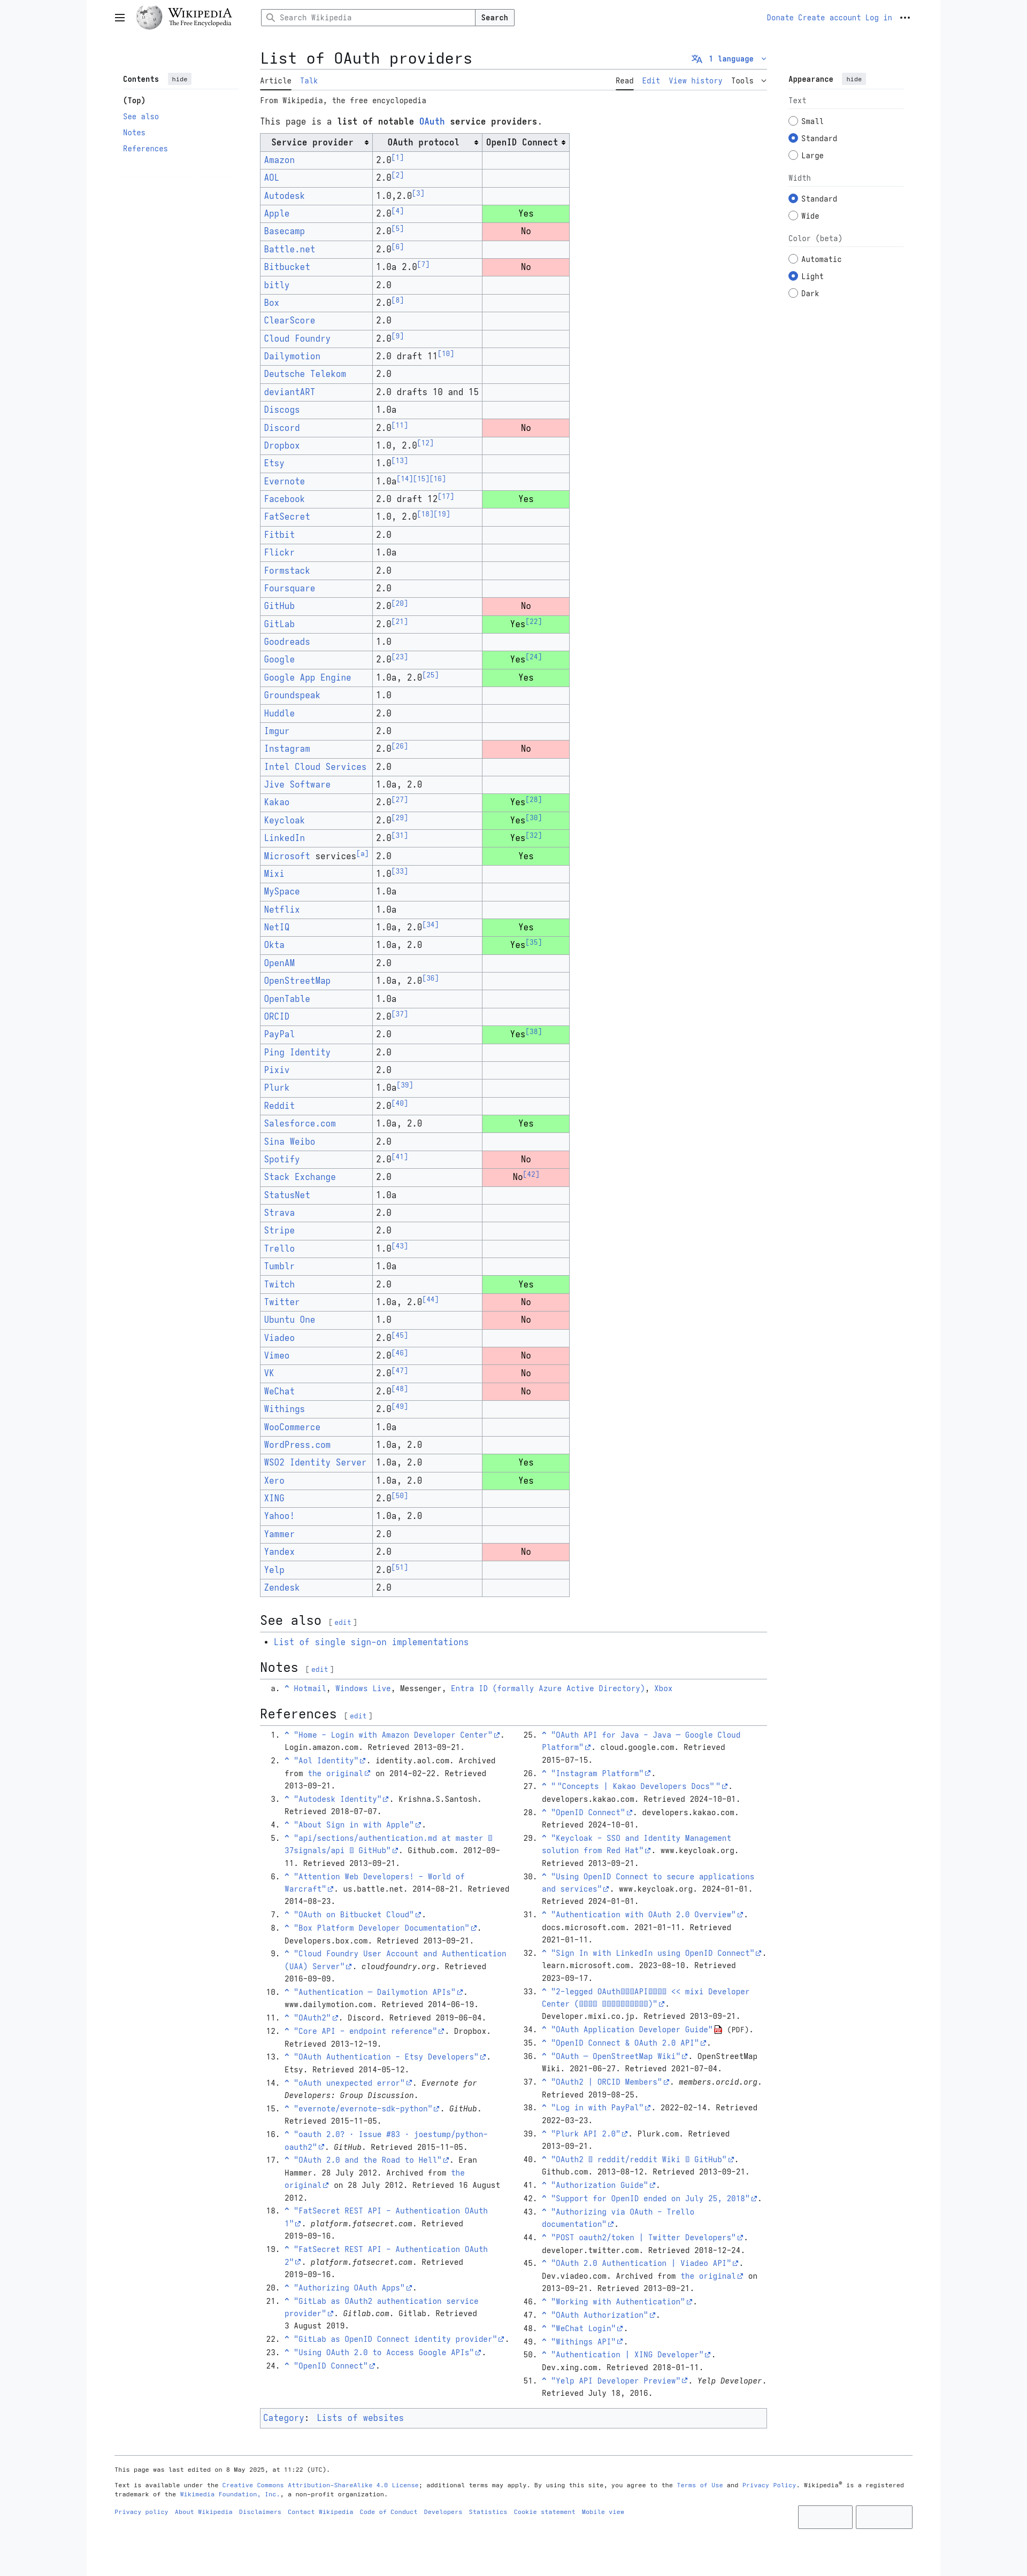This screenshot has width=1027, height=2576.
Task: Open the Stack Exchange link
Action: (x=300, y=1177)
